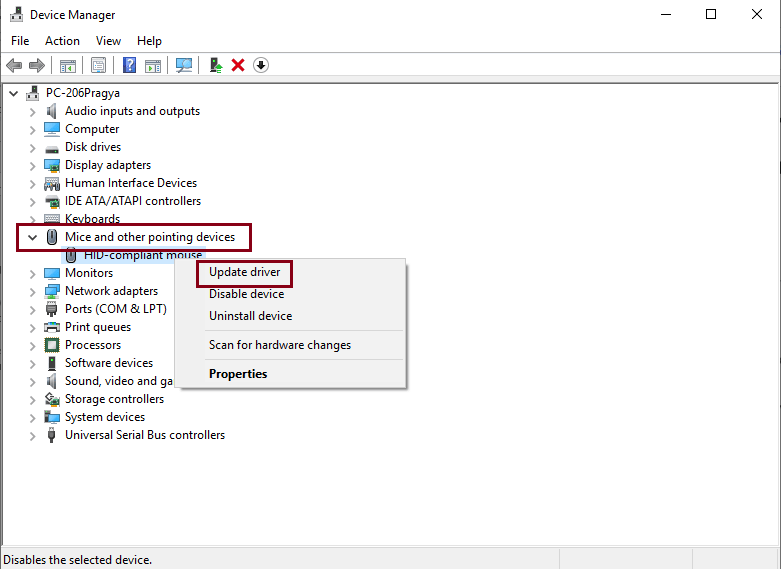This screenshot has width=781, height=569.
Task: Minimize the Device Manager window
Action: (x=666, y=14)
